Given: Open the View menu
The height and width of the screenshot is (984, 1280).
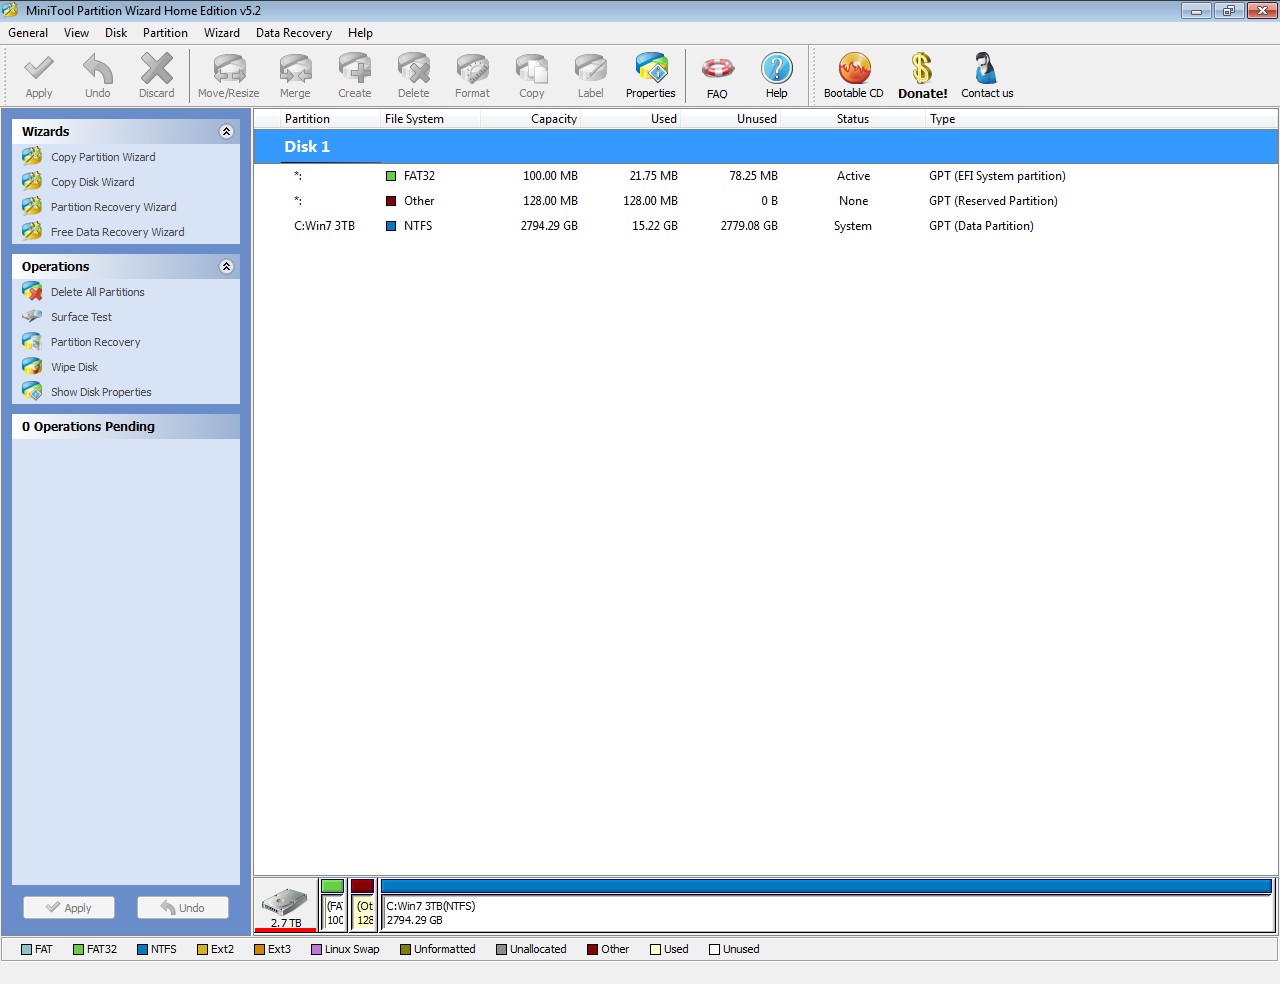Looking at the screenshot, I should pos(76,33).
